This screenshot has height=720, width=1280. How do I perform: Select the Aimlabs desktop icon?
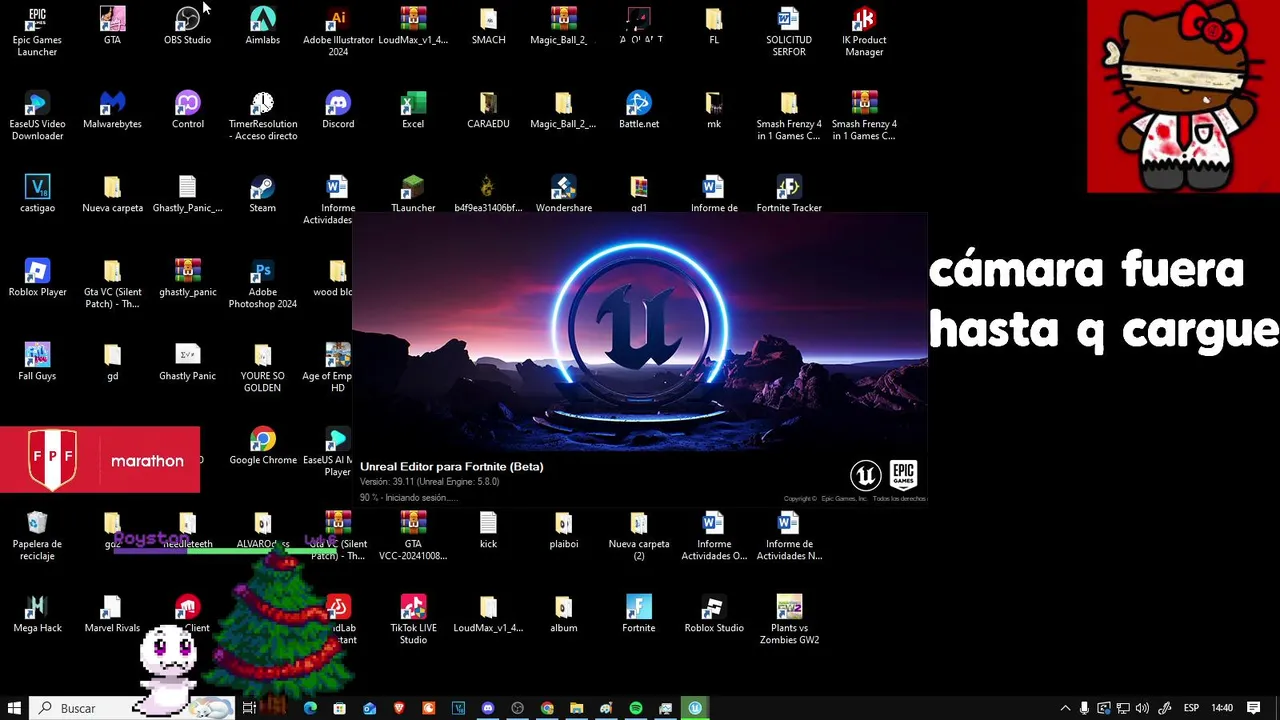(x=262, y=26)
